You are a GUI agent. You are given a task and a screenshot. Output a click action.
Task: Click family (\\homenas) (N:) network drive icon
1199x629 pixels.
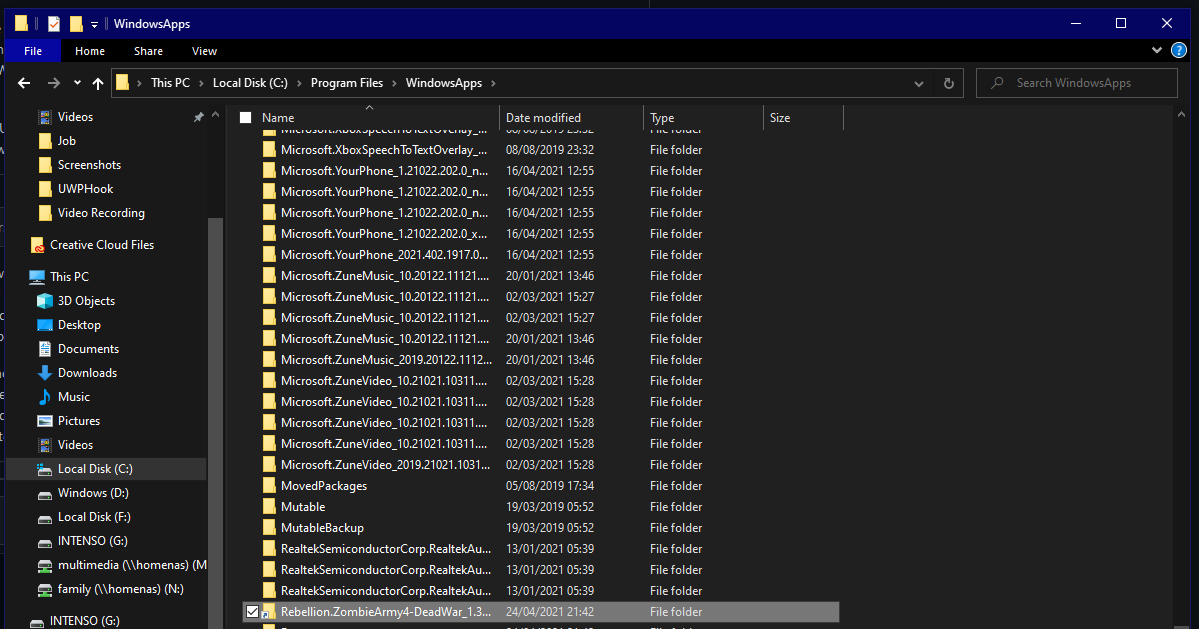click(45, 589)
